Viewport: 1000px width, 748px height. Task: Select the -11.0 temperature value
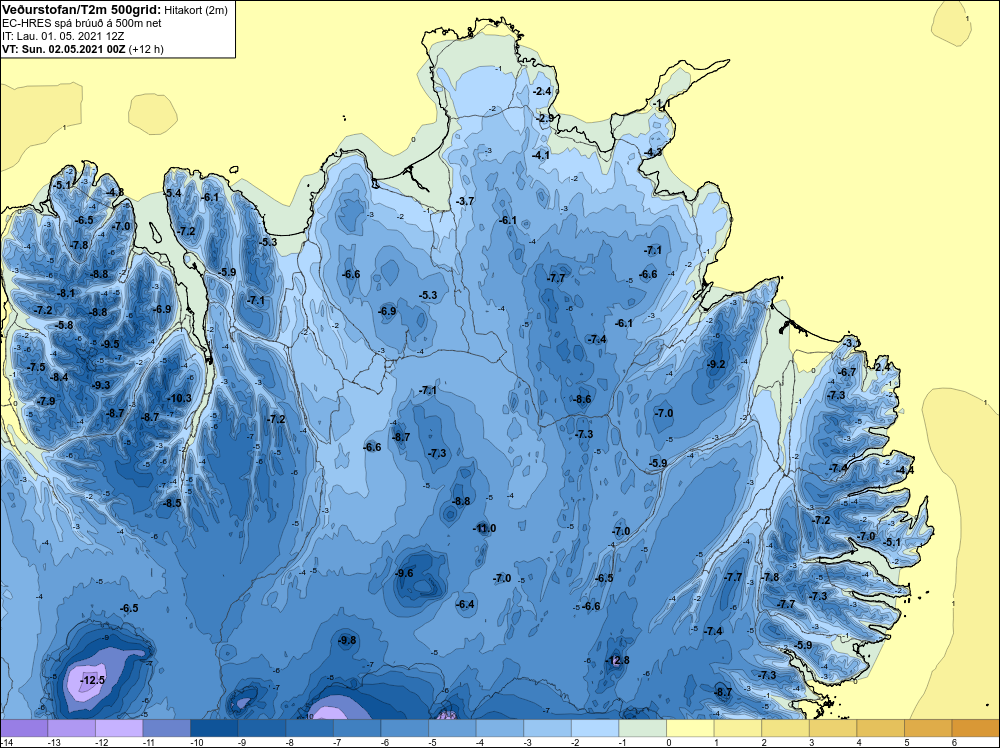pyautogui.click(x=484, y=528)
